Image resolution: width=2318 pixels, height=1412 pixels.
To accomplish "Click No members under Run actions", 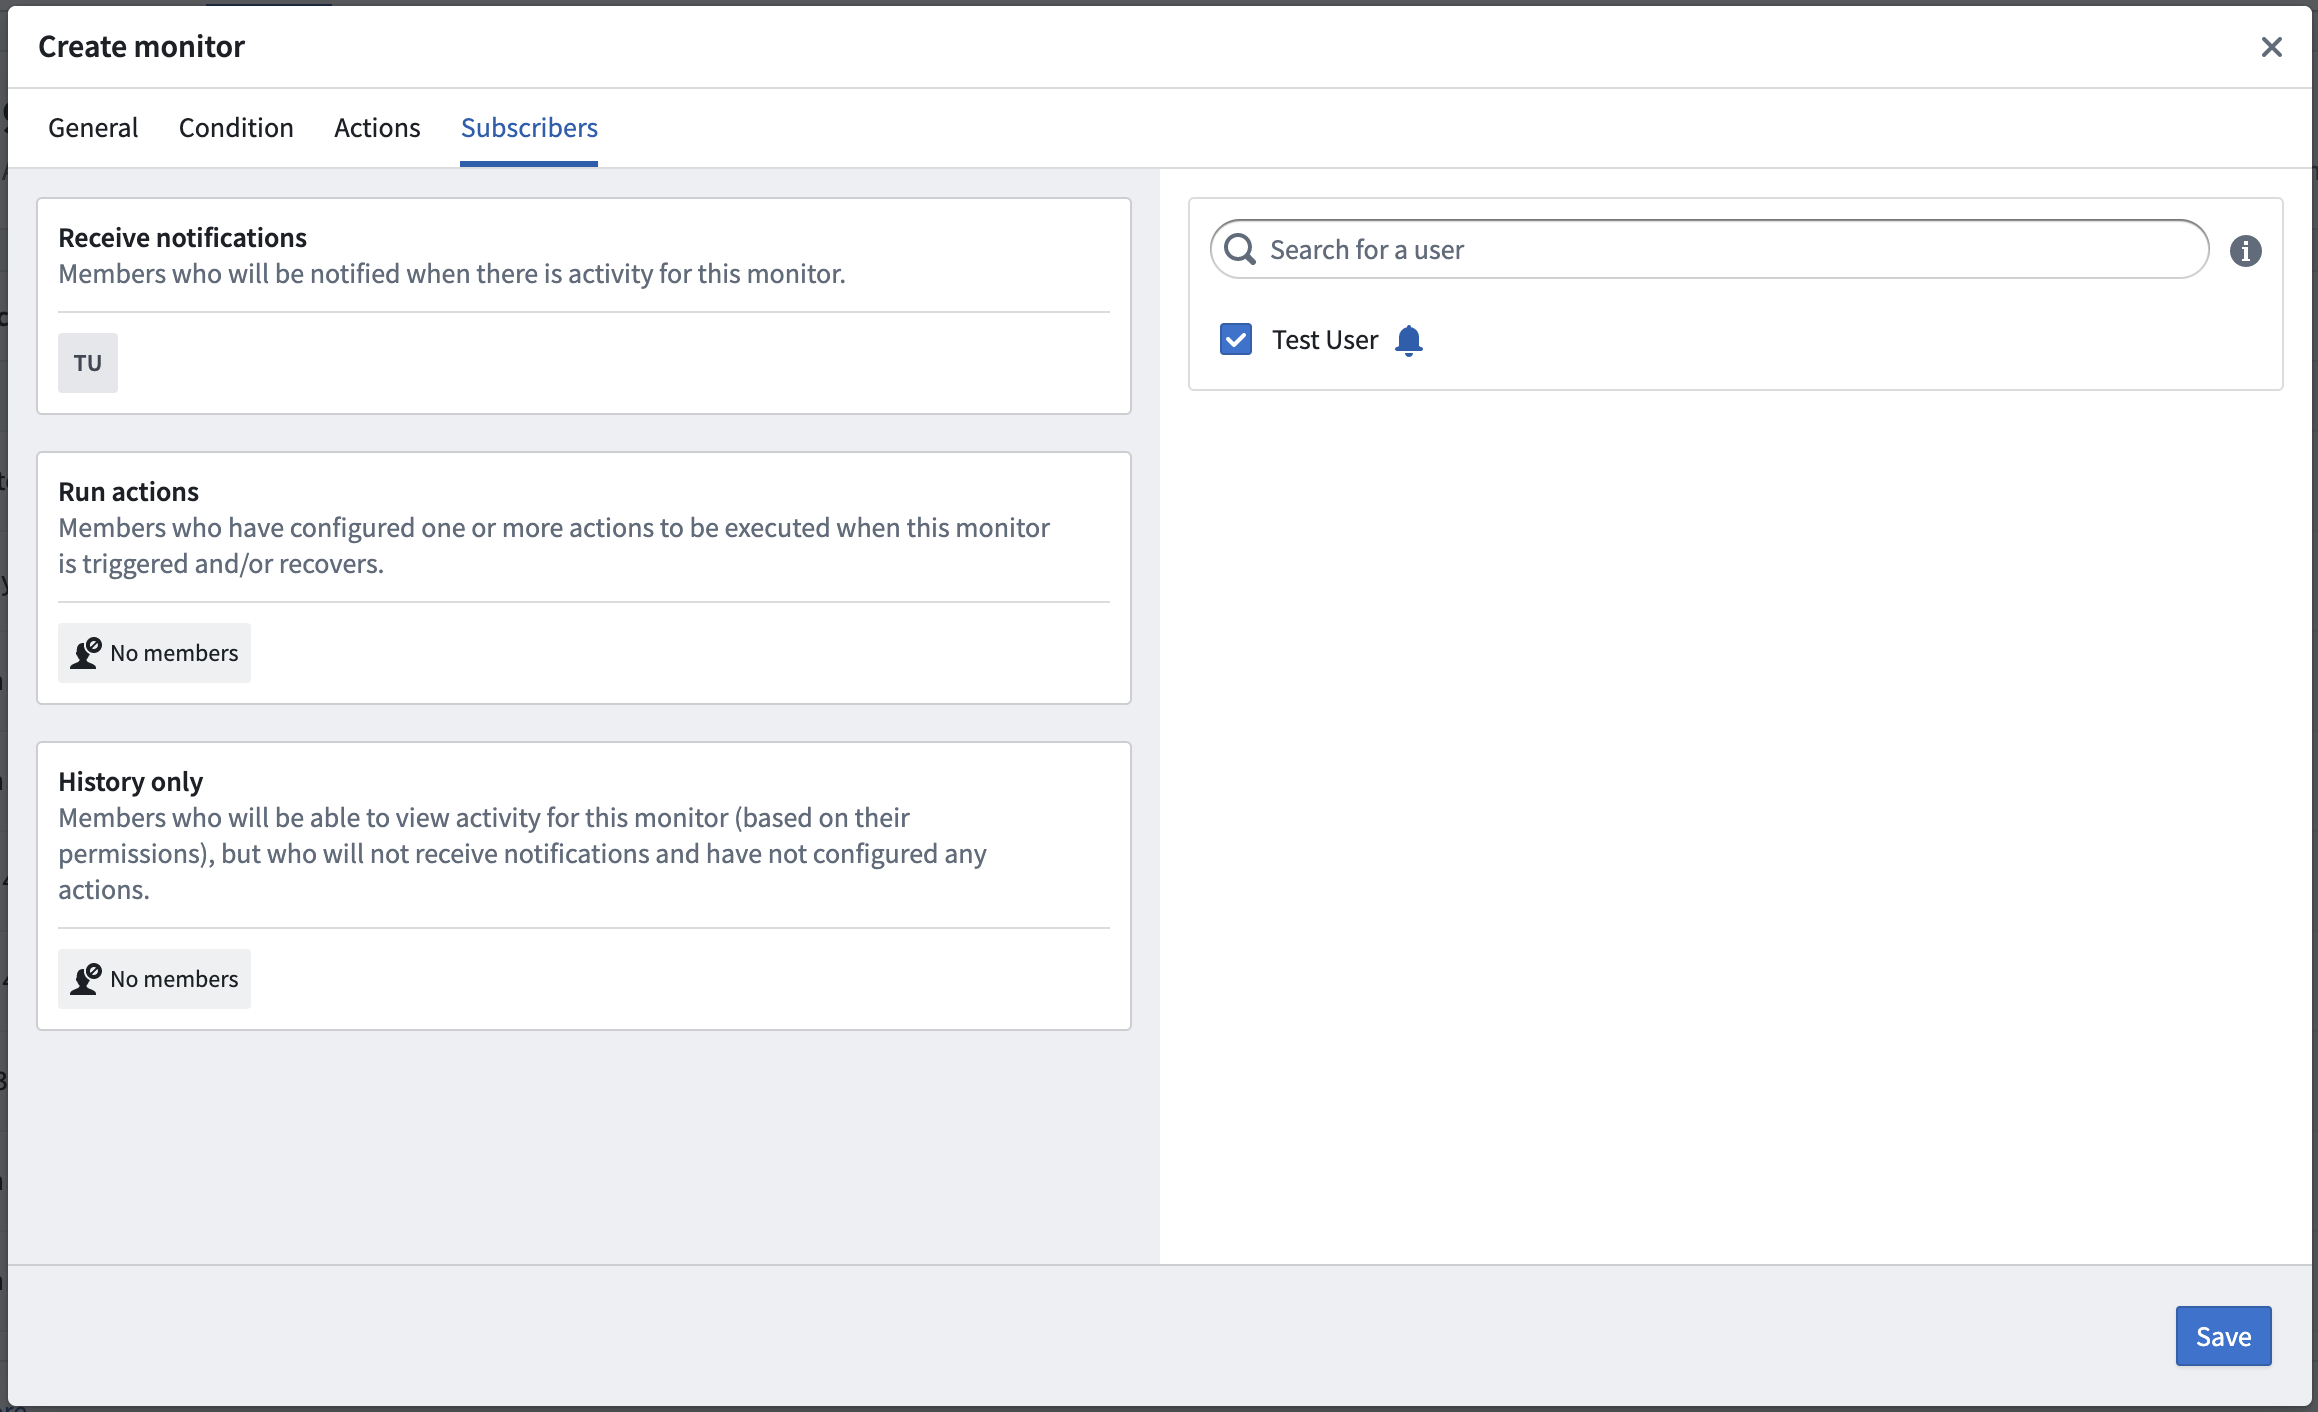I will (154, 653).
